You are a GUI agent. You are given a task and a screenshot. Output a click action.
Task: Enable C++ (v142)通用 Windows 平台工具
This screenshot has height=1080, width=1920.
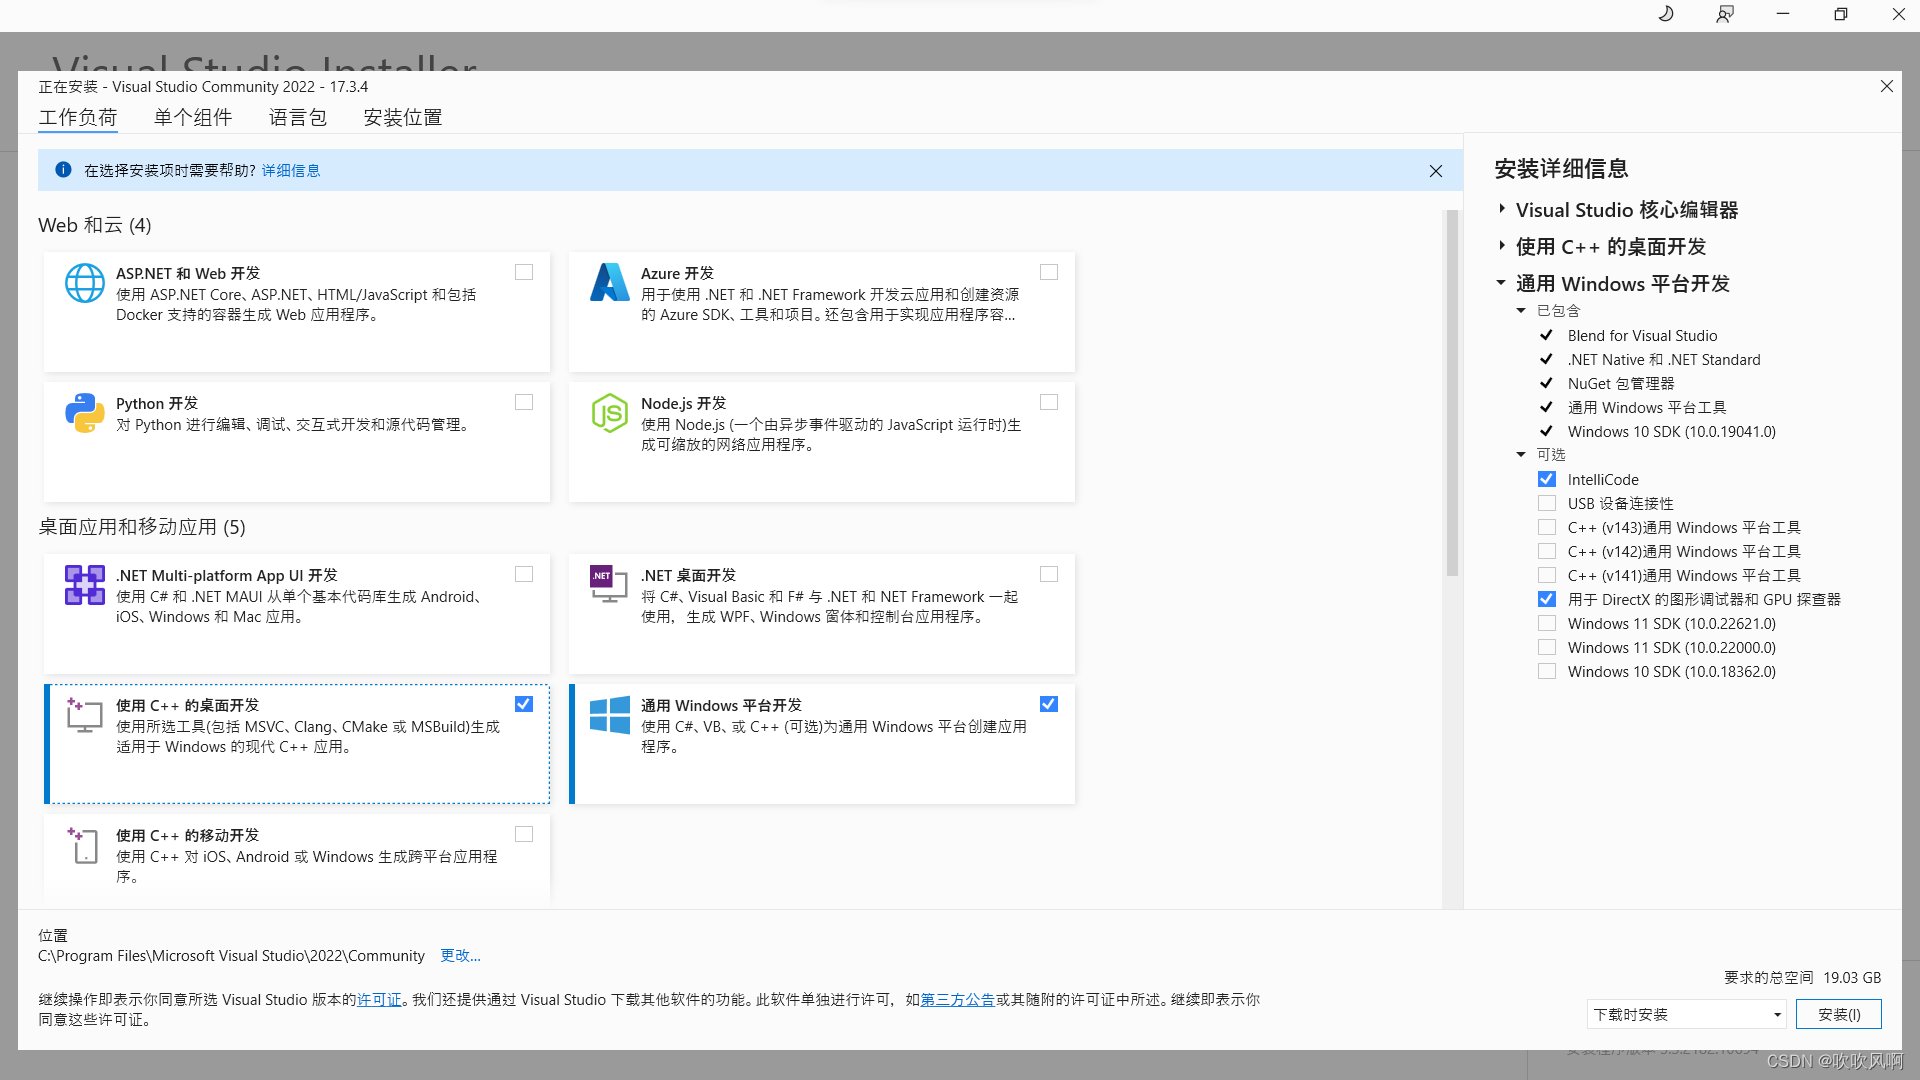click(1547, 551)
